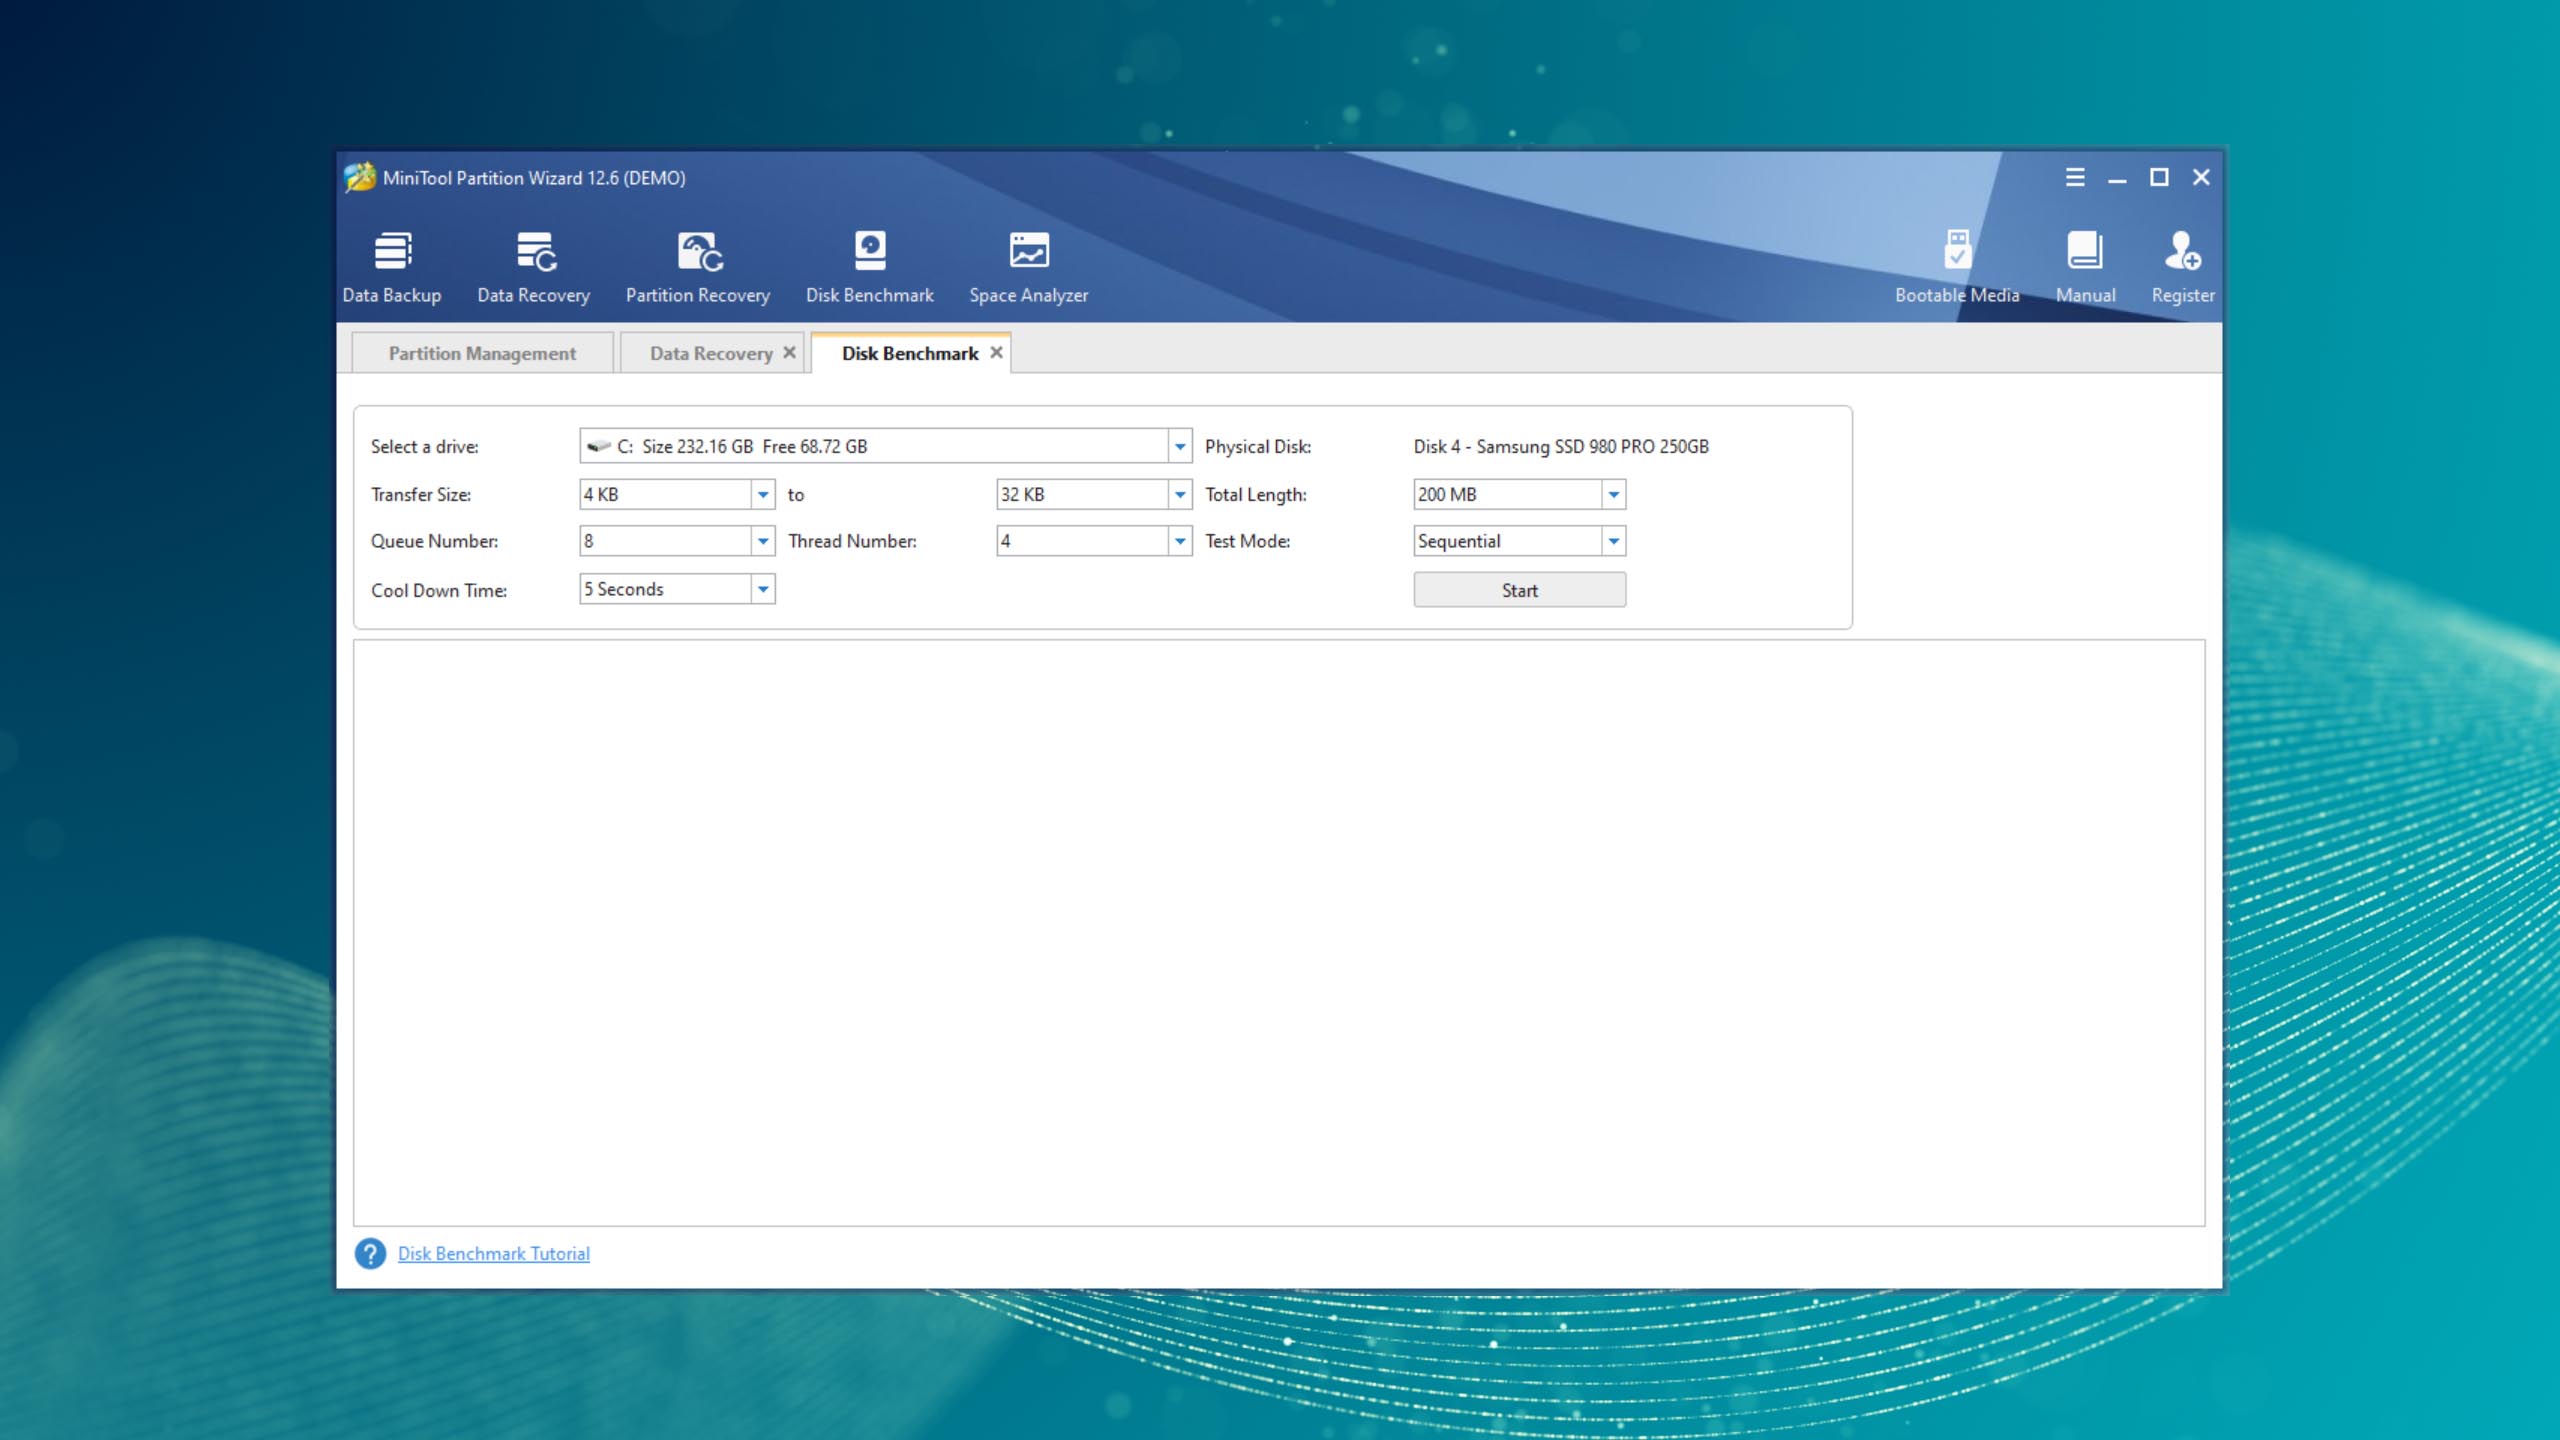
Task: Launch the Data Recovery toolbar icon
Action: tap(534, 267)
